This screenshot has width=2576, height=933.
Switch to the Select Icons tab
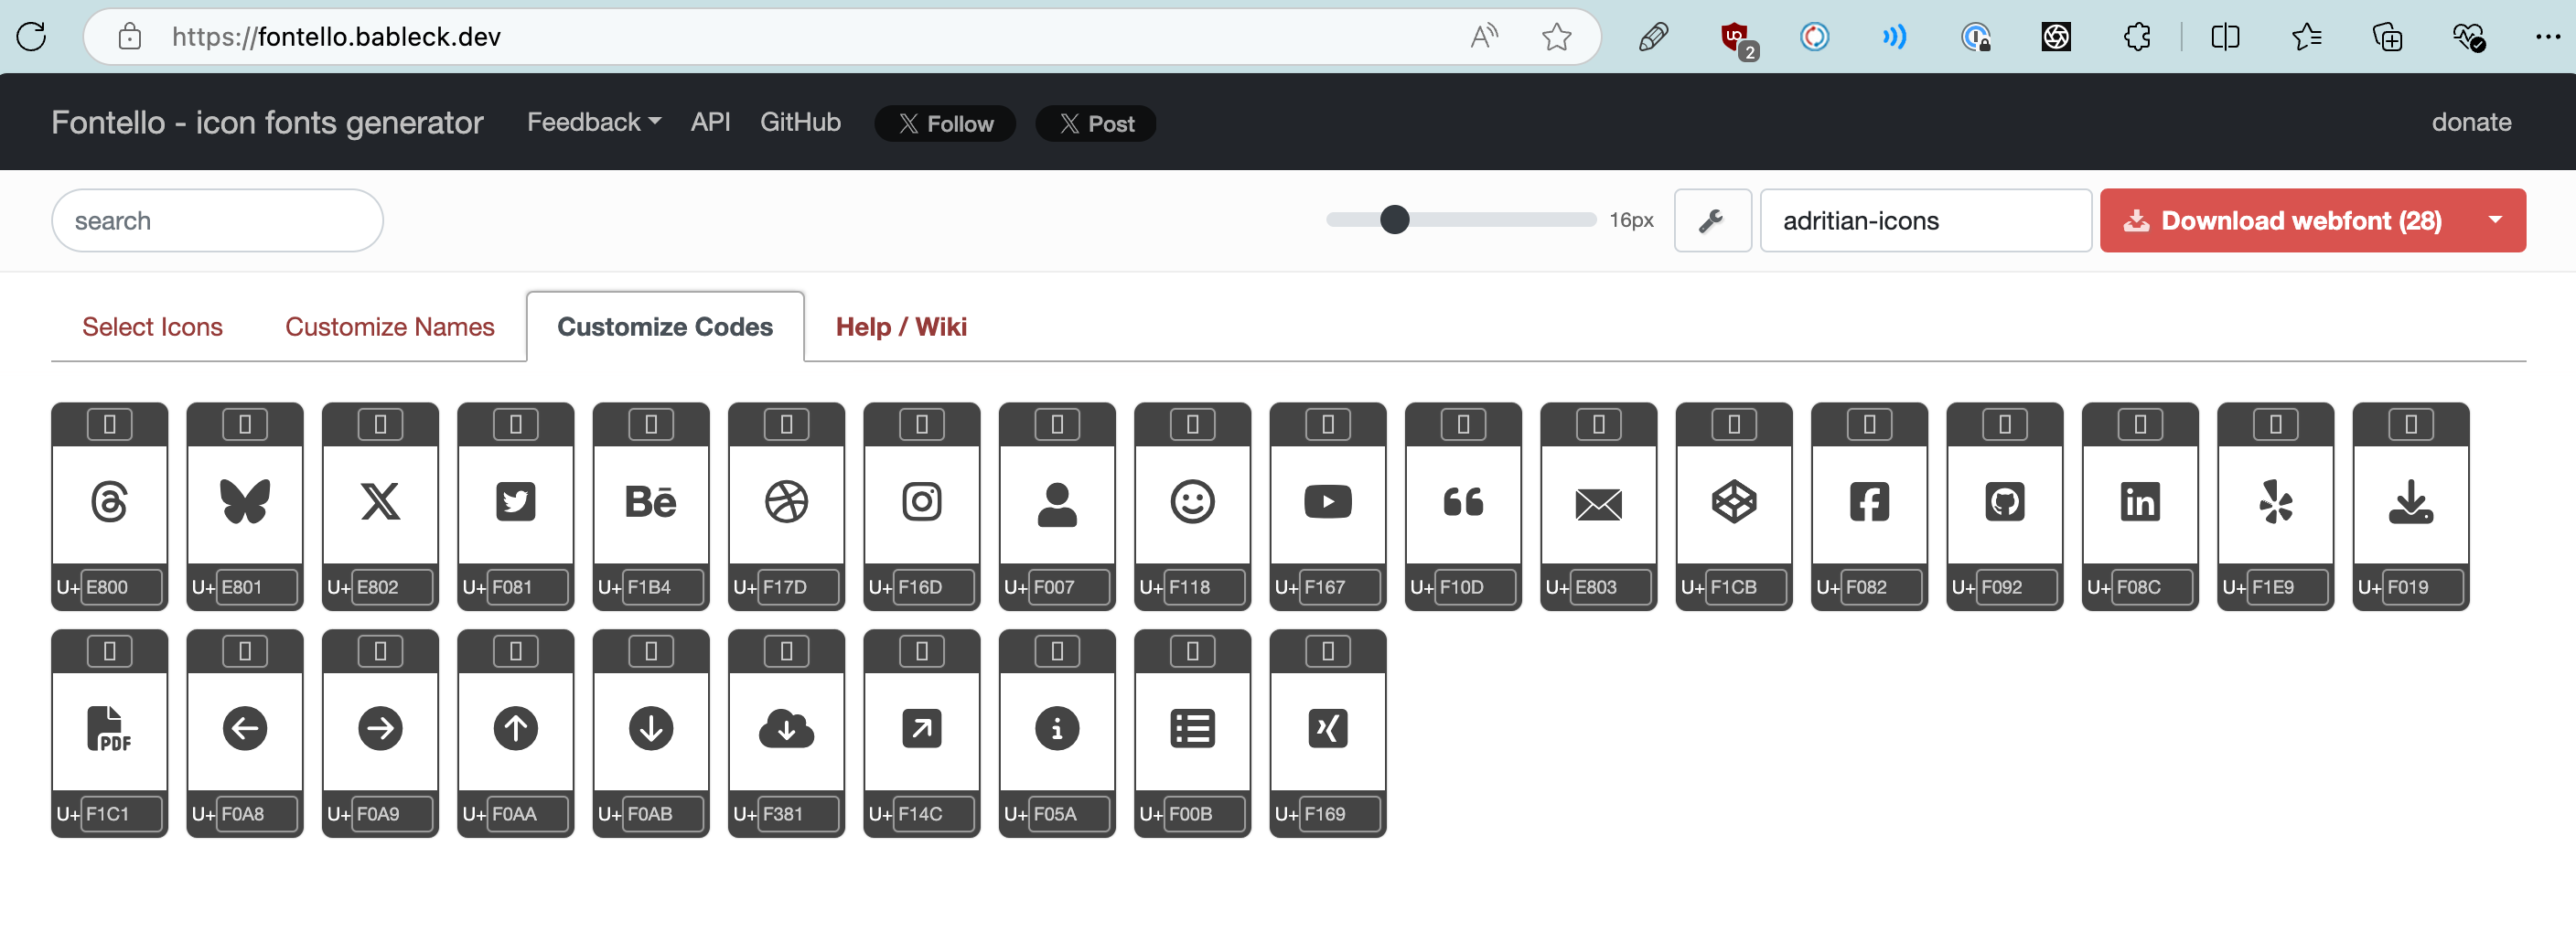pyautogui.click(x=152, y=327)
